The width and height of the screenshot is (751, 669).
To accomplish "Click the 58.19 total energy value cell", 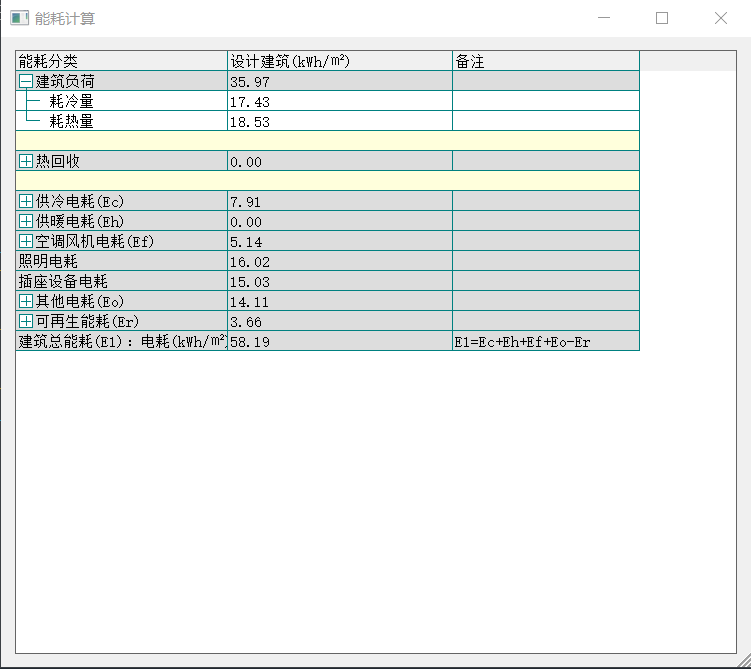I will pos(339,341).
